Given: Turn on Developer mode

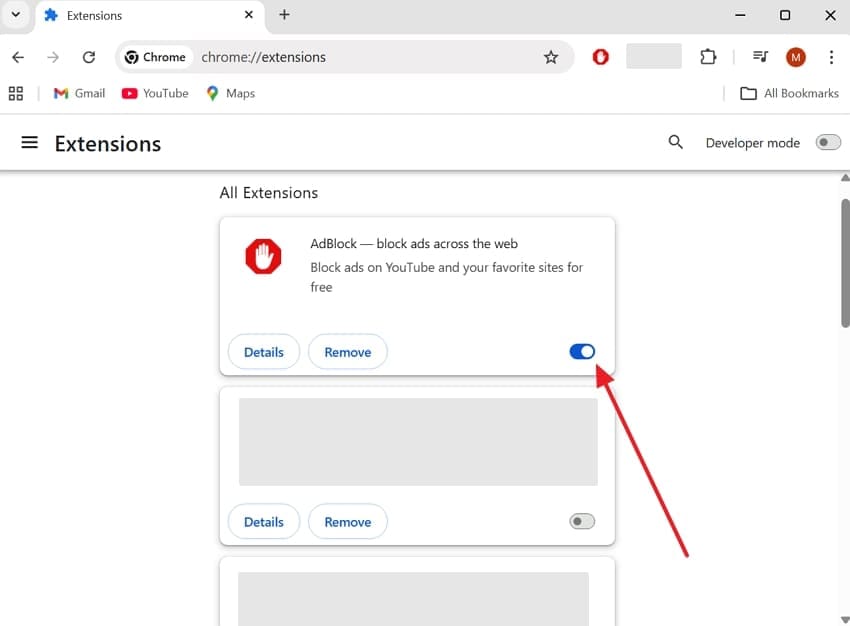Looking at the screenshot, I should [x=828, y=142].
